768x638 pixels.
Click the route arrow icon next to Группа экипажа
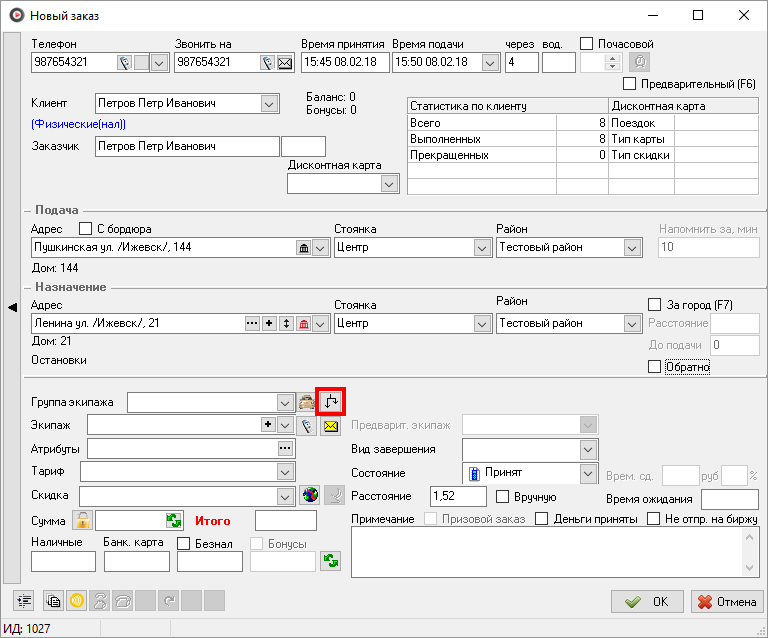pos(331,402)
